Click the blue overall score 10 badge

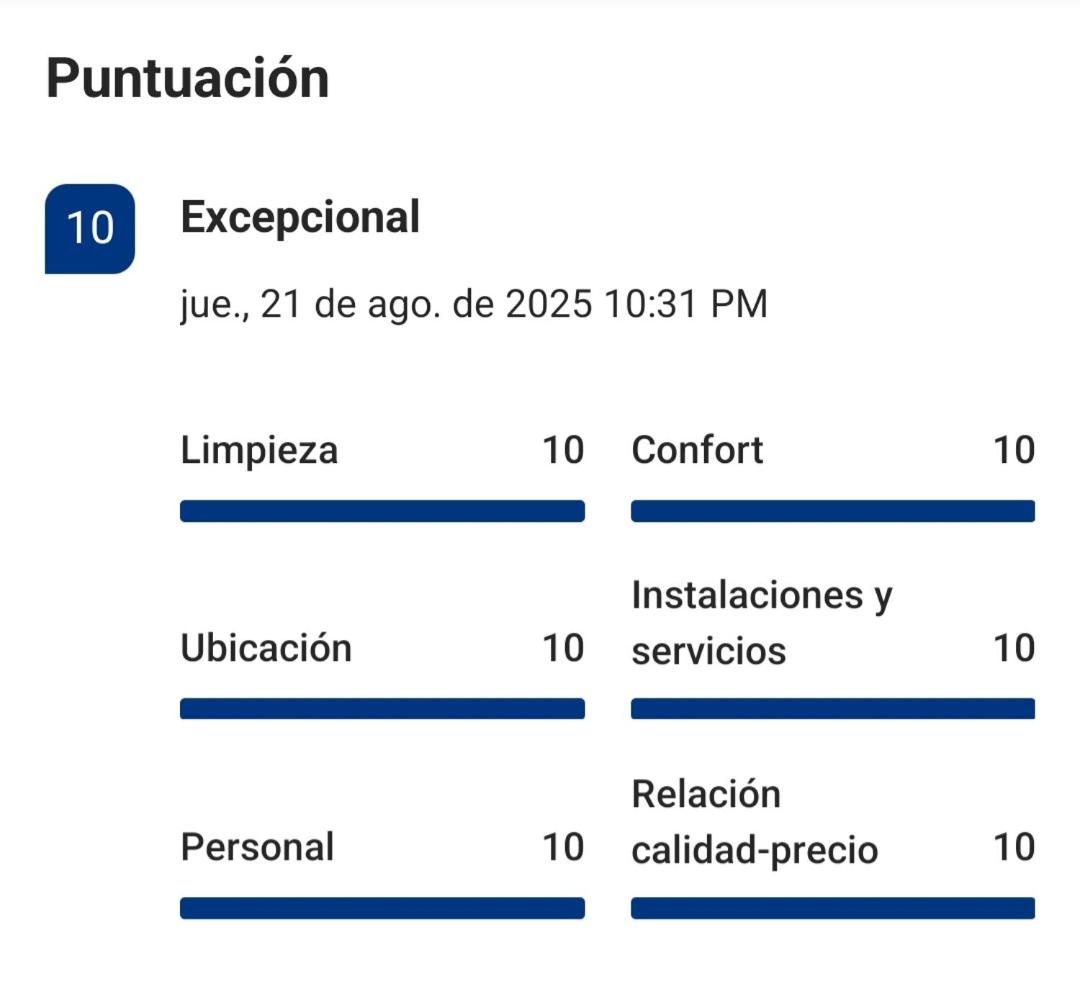point(90,229)
